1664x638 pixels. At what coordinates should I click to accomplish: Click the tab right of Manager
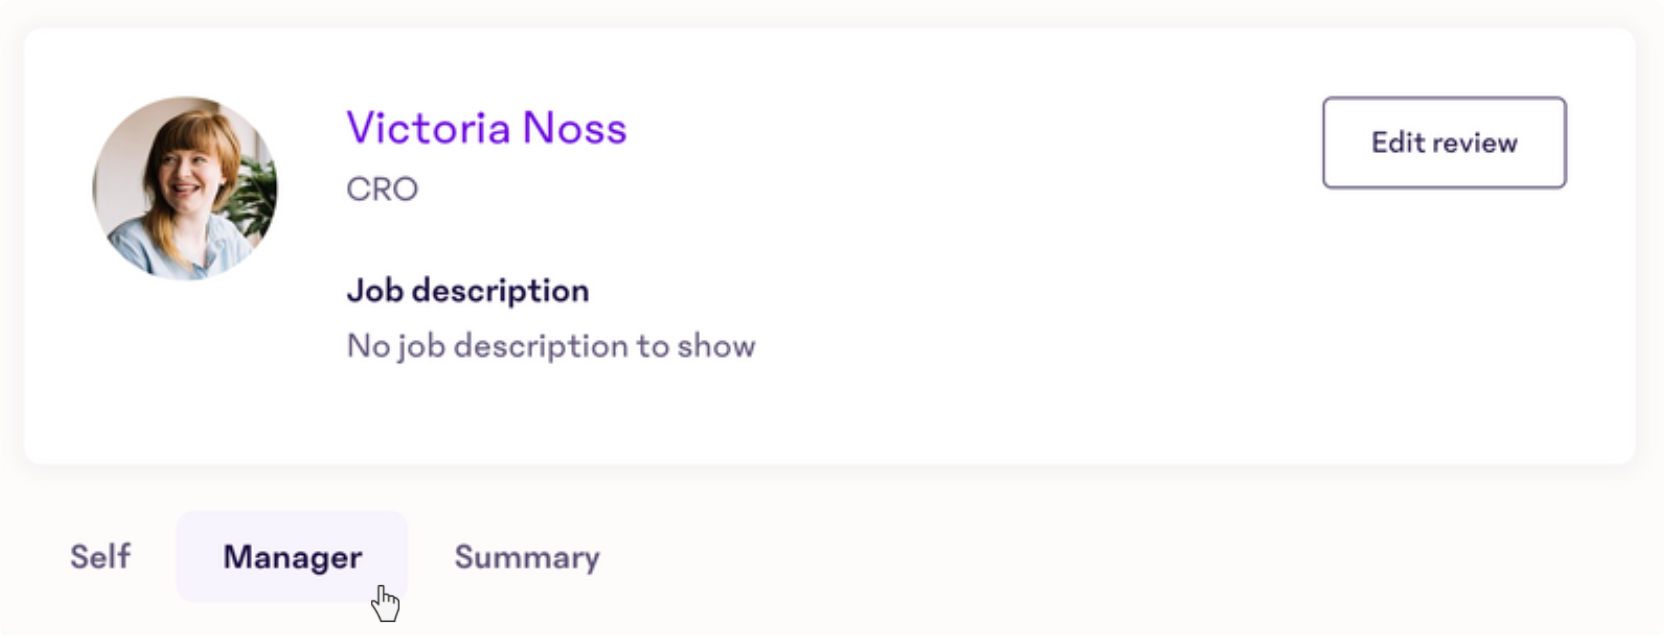point(527,557)
